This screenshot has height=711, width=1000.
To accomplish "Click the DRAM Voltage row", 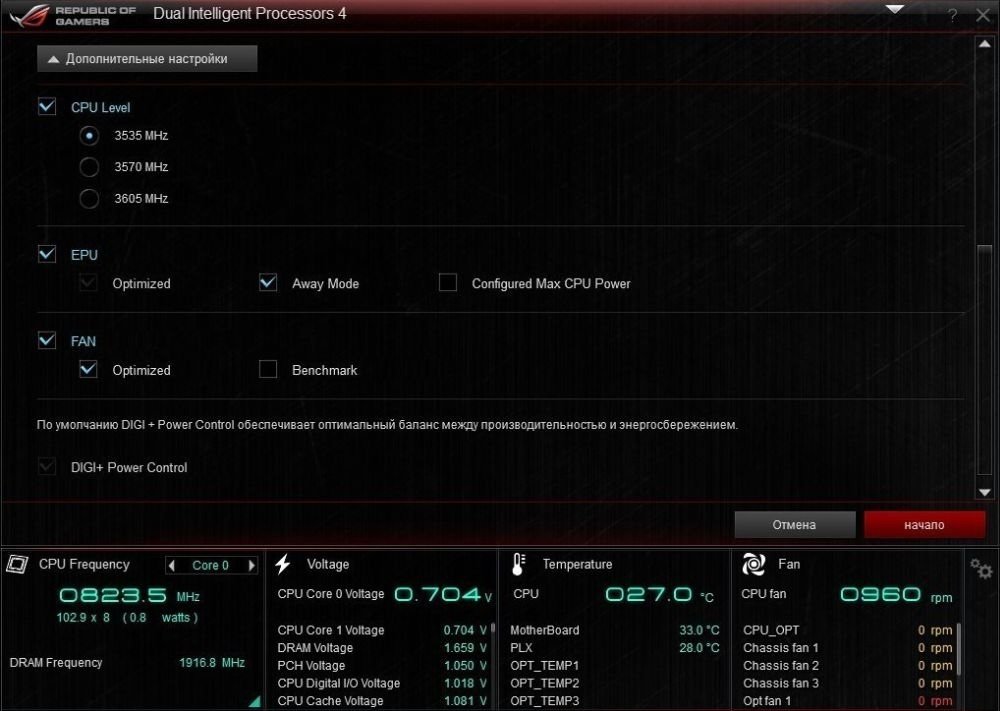I will pos(382,648).
